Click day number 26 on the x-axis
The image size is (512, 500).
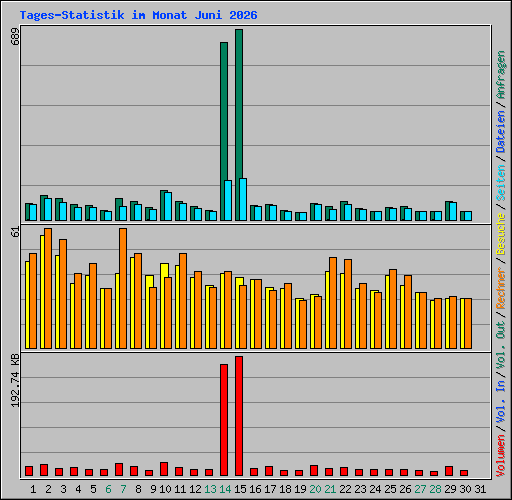coord(405,489)
